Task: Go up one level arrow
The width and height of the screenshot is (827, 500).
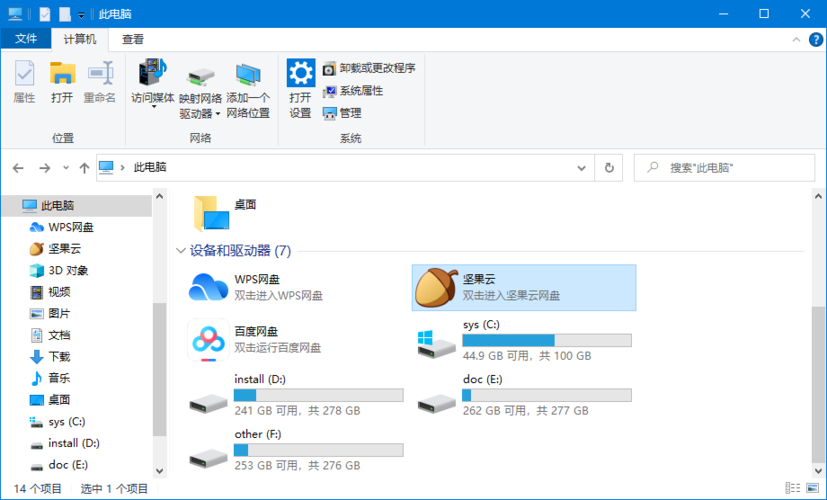Action: [84, 168]
